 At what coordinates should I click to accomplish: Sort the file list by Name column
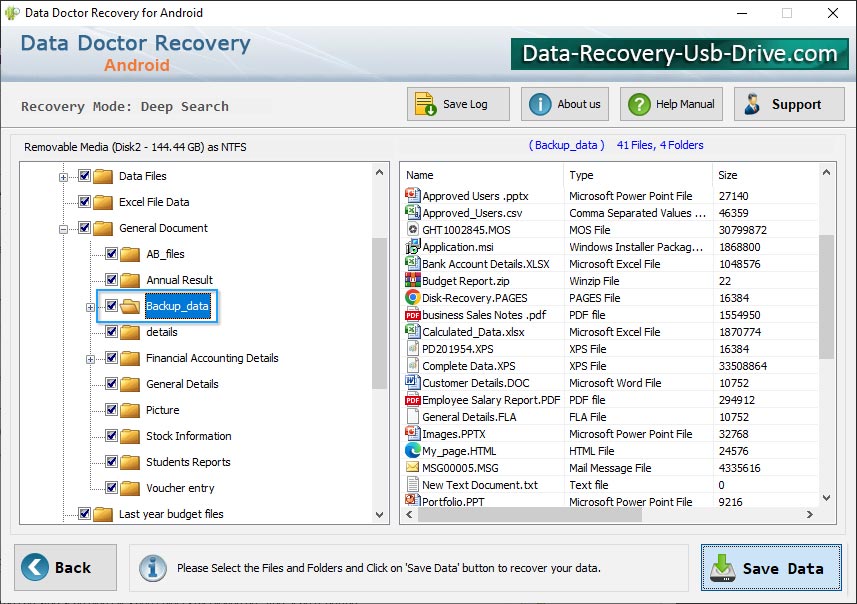pos(483,175)
